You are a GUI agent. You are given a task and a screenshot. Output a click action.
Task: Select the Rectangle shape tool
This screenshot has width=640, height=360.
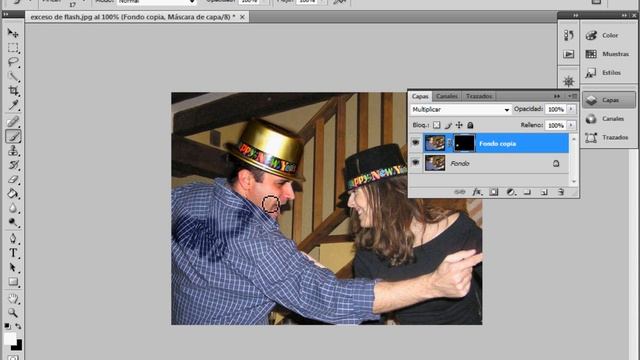(x=13, y=282)
